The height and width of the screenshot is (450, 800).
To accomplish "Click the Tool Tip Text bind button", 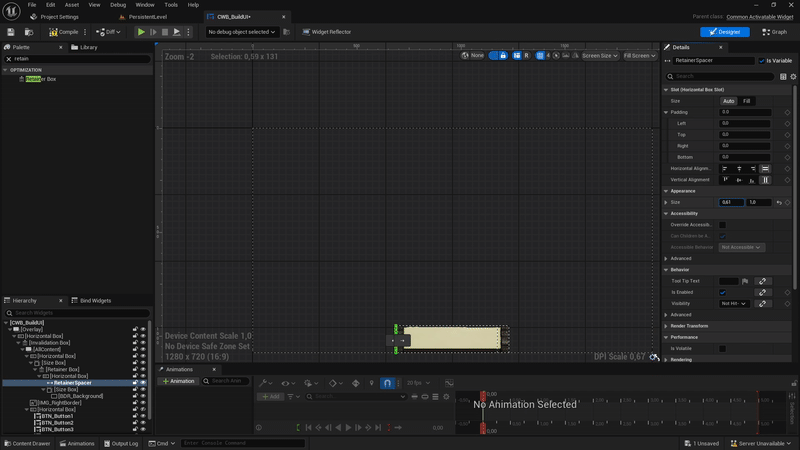I will 762,281.
